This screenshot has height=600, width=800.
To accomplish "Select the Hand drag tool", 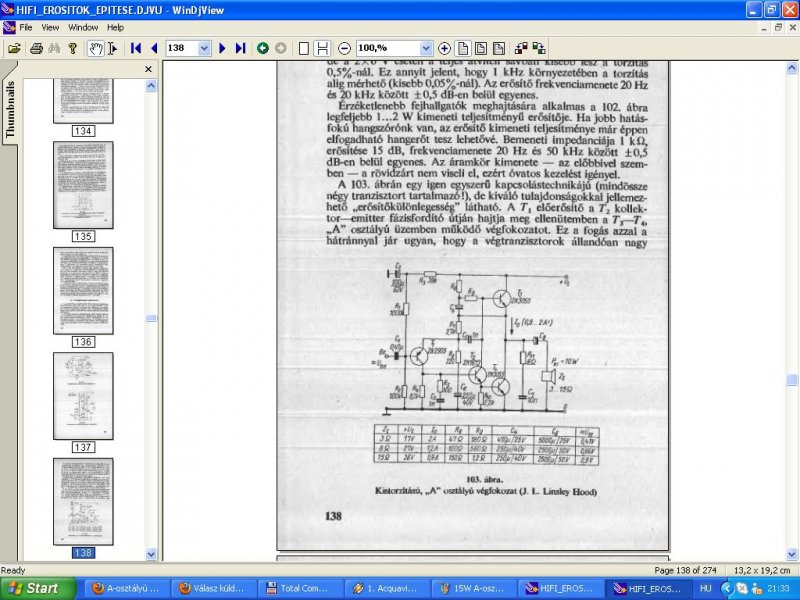I will point(95,48).
